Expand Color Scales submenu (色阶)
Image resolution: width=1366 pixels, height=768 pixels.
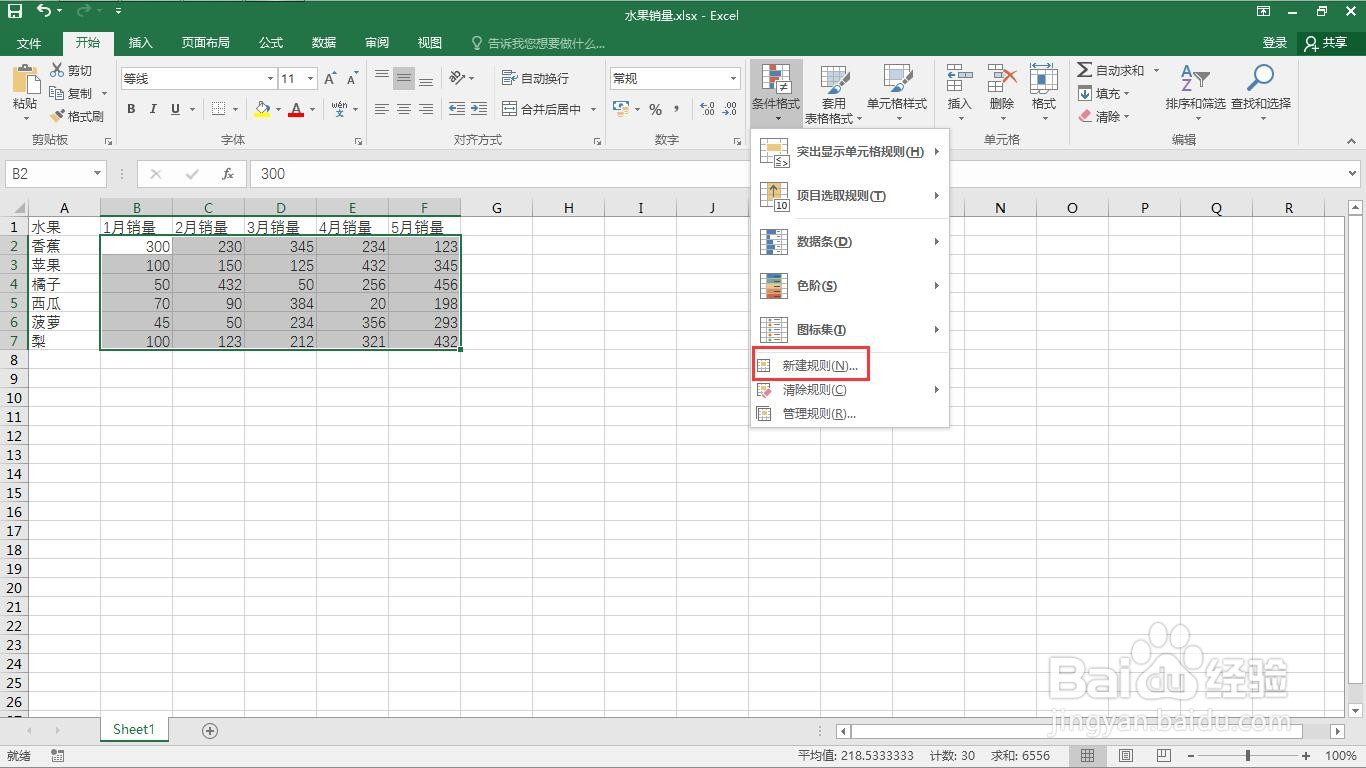click(850, 286)
